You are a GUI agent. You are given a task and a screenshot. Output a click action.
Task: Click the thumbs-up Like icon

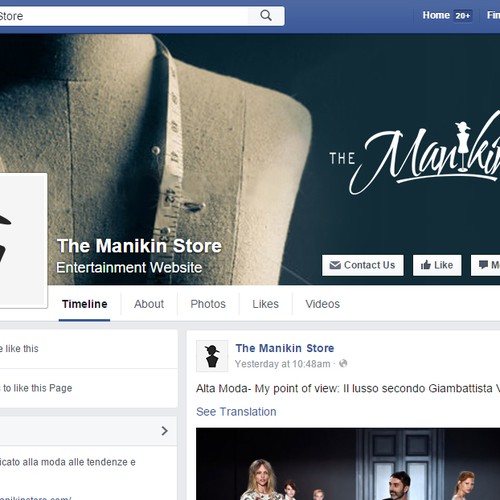(x=426, y=265)
